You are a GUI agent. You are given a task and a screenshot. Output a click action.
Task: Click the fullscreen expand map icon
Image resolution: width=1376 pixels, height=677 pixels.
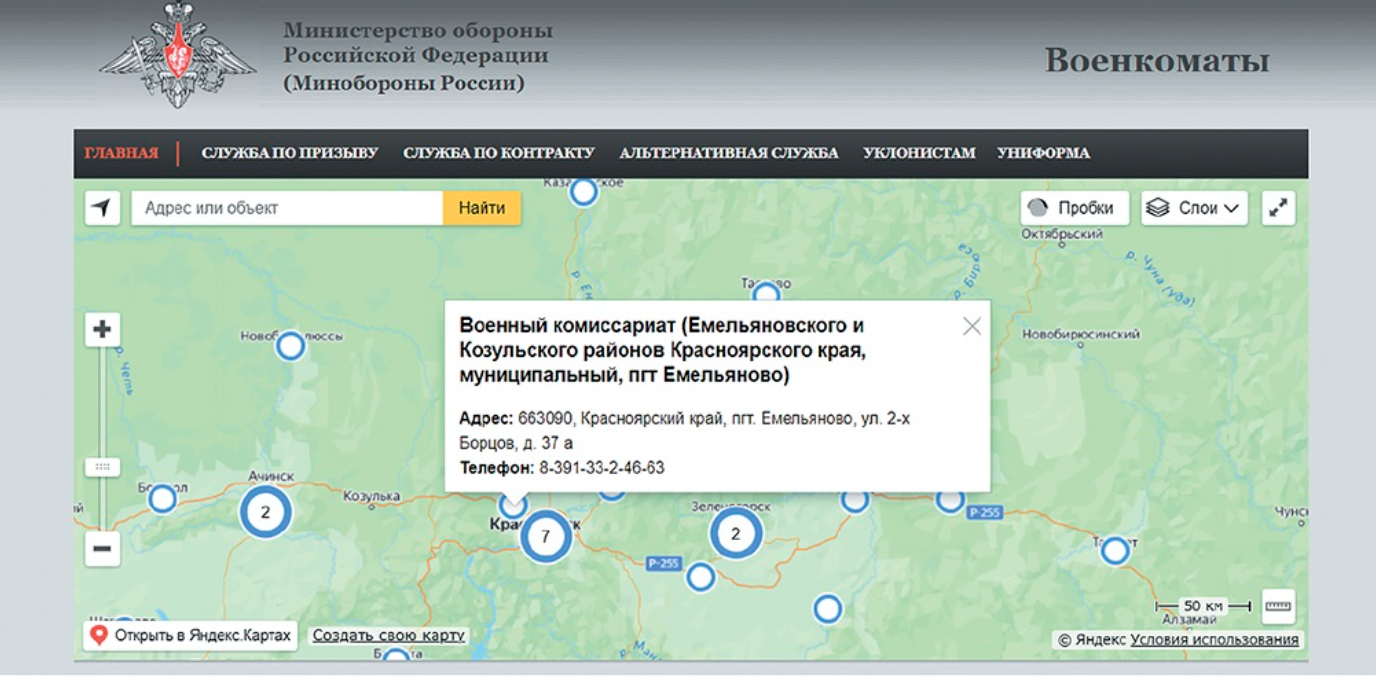point(1278,208)
